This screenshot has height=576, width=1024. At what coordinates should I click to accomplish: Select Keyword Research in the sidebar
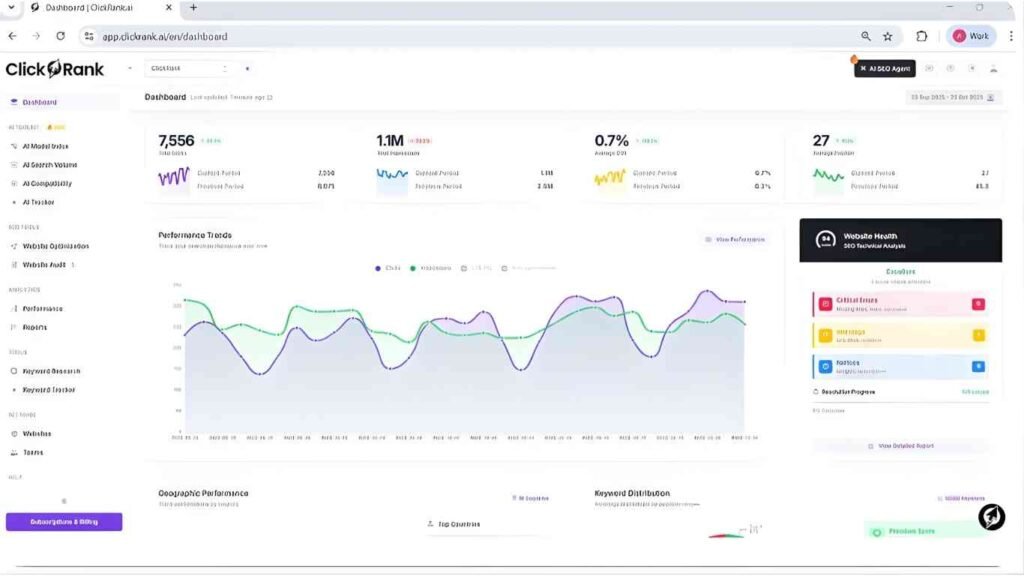(52, 370)
